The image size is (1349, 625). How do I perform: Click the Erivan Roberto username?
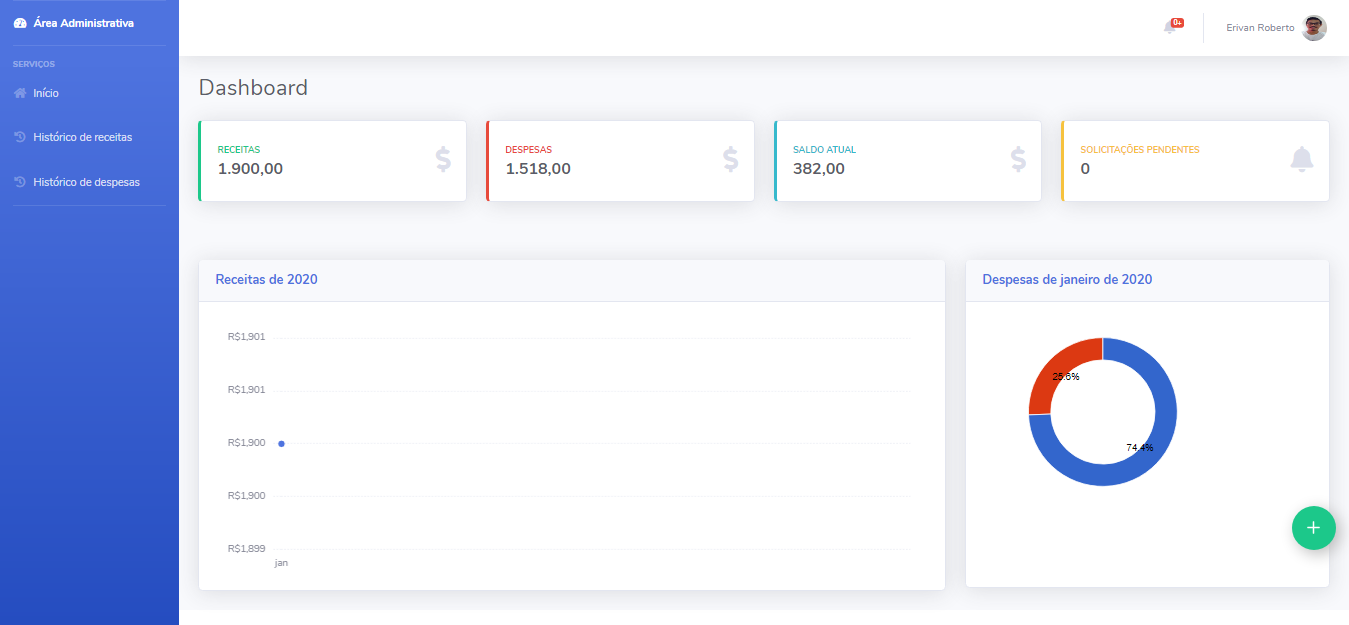(x=1259, y=27)
